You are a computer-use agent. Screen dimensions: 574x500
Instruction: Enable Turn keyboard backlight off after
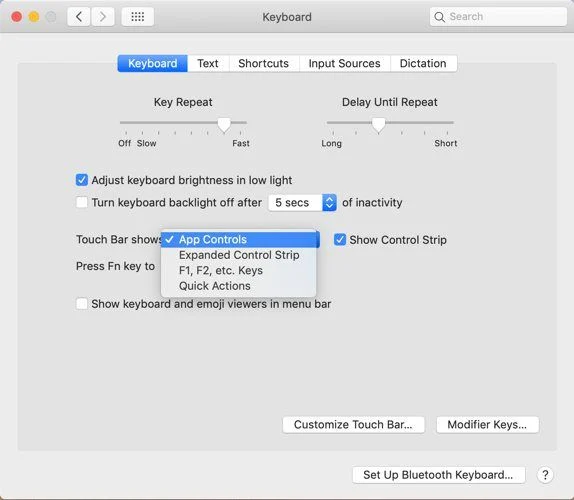pos(82,202)
